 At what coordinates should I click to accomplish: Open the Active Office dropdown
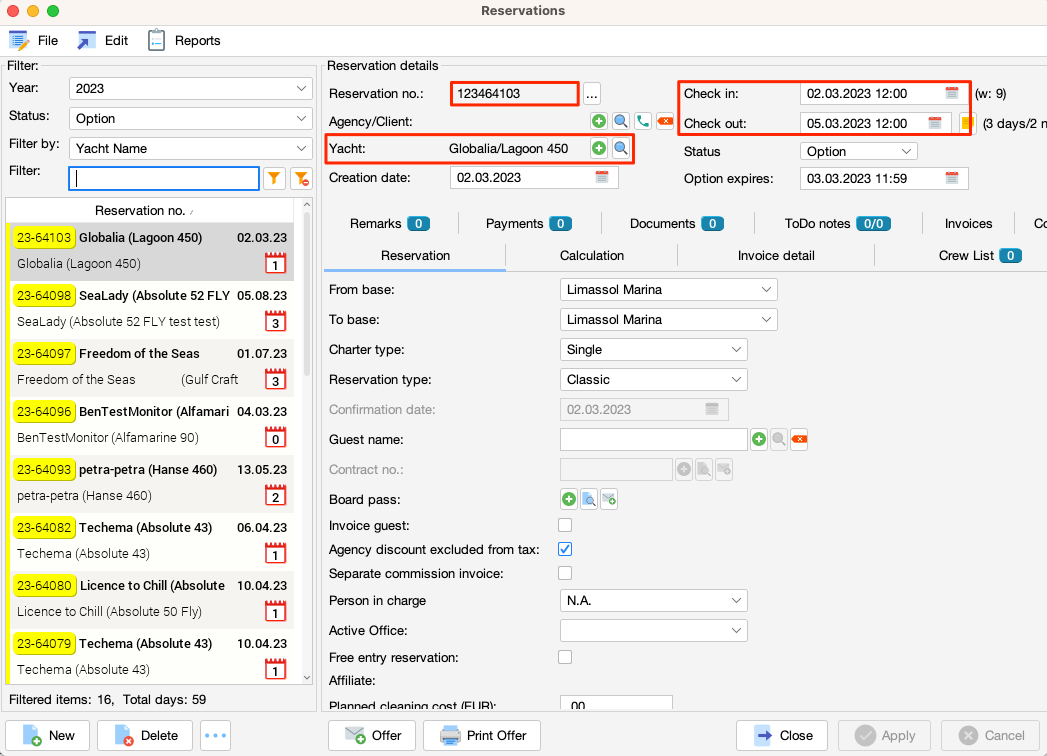[x=653, y=630]
